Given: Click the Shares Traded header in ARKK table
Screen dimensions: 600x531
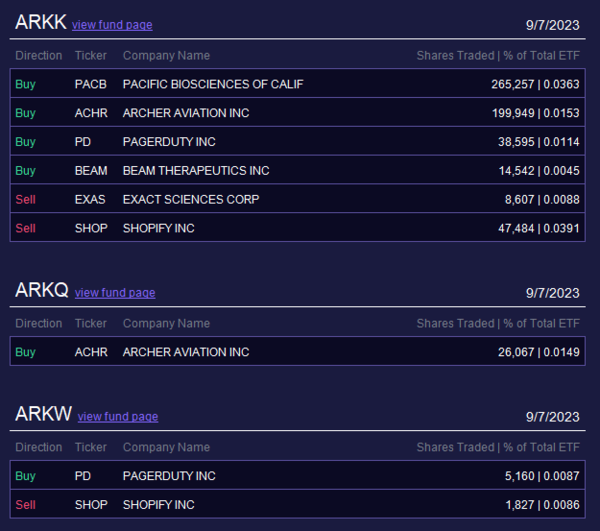Looking at the screenshot, I should tap(455, 55).
